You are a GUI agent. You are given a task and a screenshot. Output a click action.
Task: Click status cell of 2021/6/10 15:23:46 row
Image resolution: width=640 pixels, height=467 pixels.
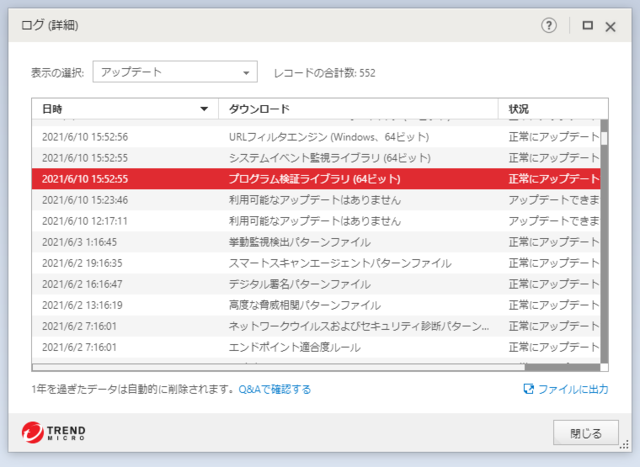coord(554,200)
